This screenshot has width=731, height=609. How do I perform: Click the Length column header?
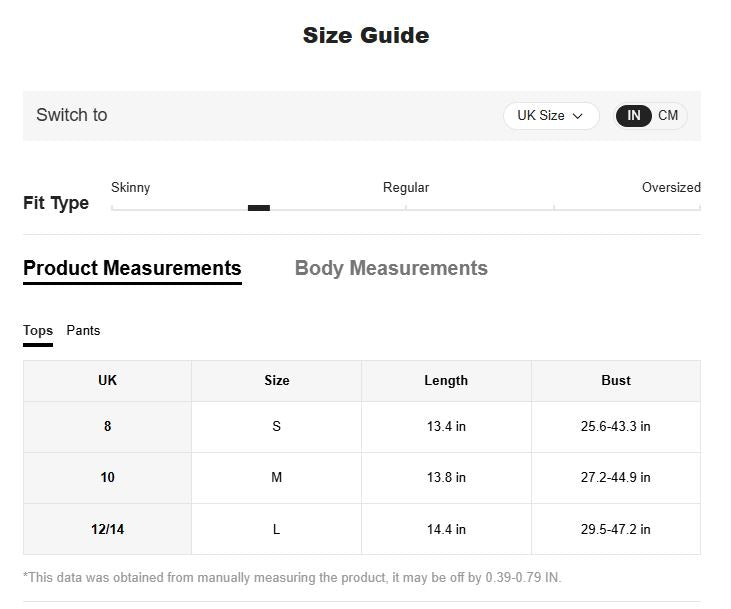[446, 381]
